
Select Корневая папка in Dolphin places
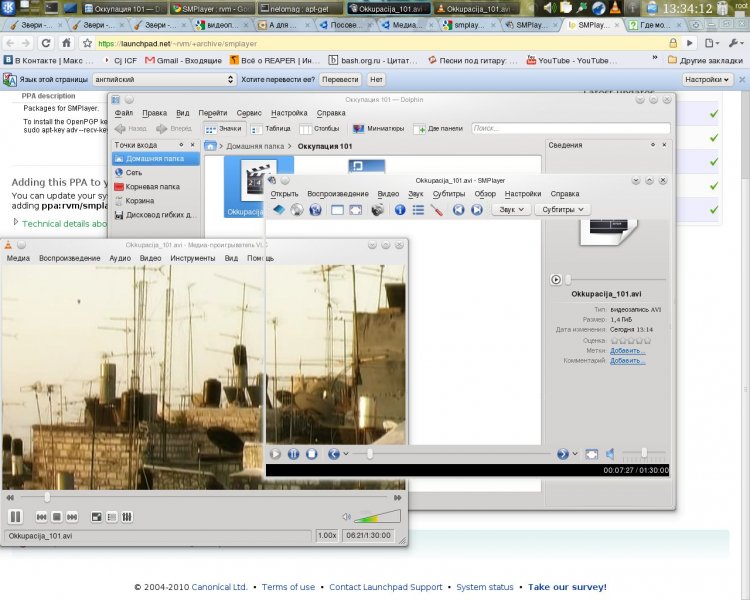[x=155, y=187]
